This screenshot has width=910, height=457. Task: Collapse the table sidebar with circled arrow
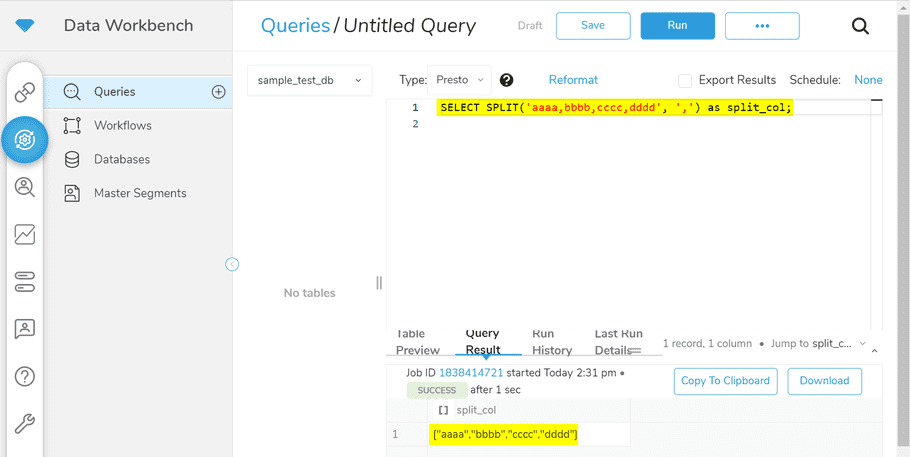pyautogui.click(x=232, y=264)
